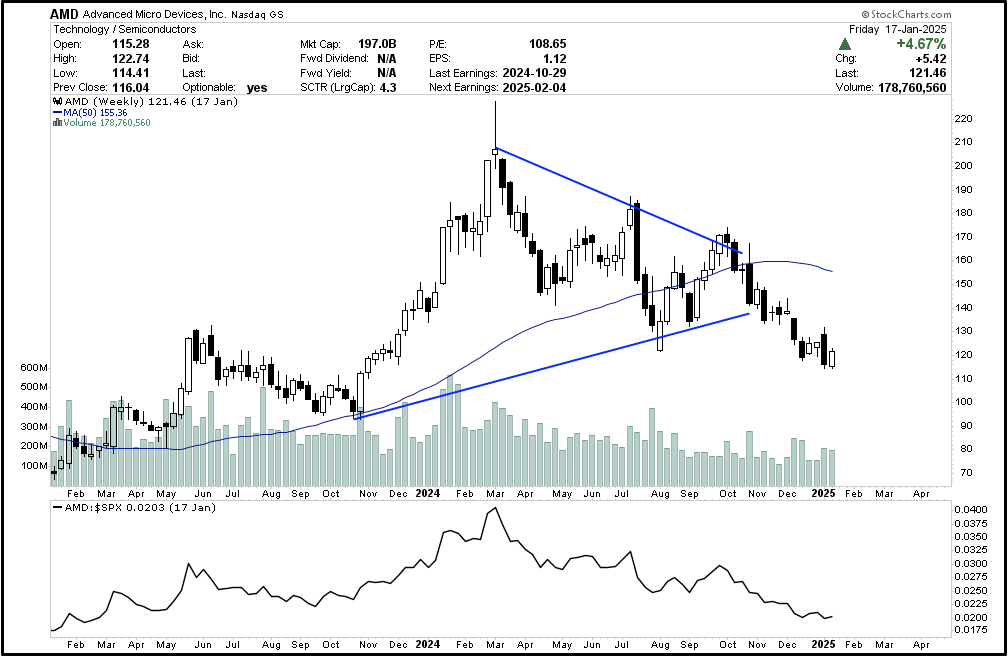The width and height of the screenshot is (1008, 656).
Task: Click the Technology / Semiconductors sector label
Action: coord(125,29)
